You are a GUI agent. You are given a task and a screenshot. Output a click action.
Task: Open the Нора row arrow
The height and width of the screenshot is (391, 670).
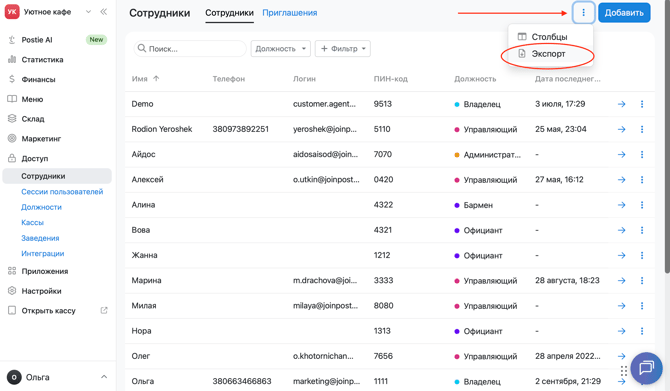coord(622,331)
